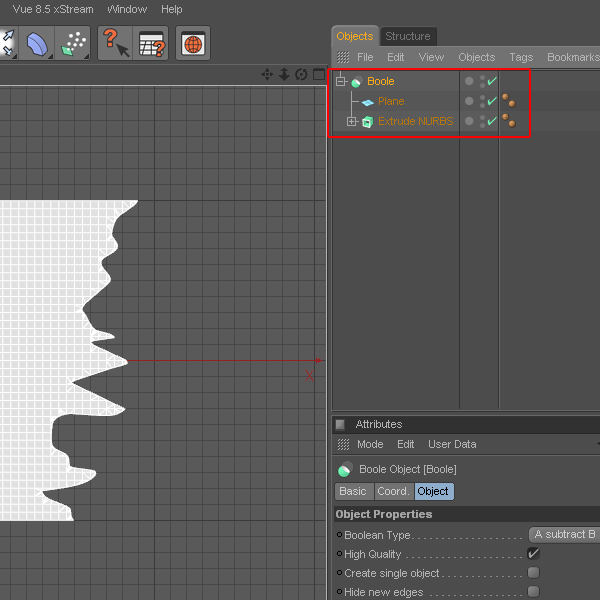This screenshot has width=600, height=600.
Task: Click Boole Object icon in Attributes header
Action: [345, 470]
